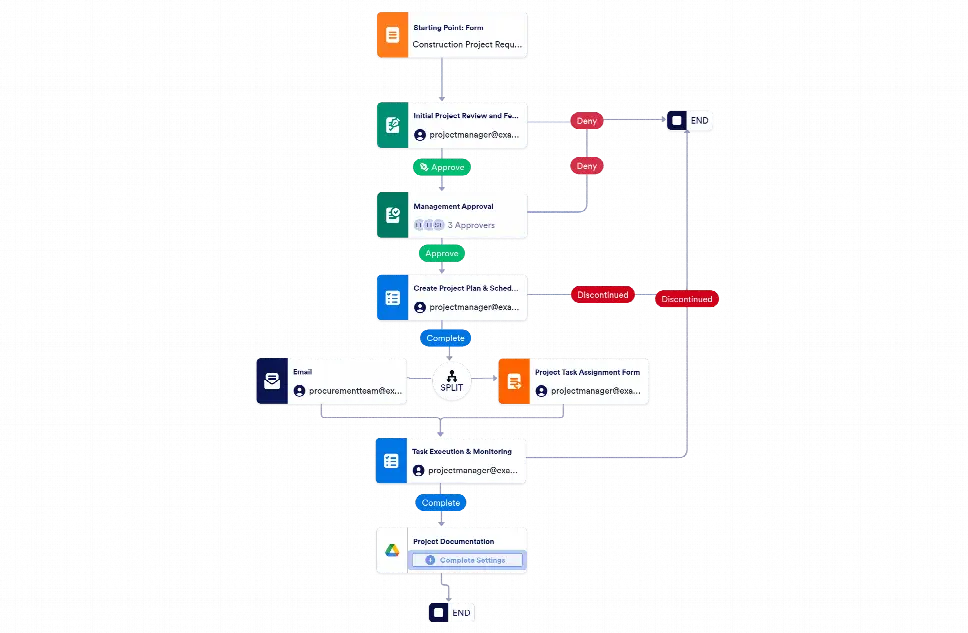
Task: Select the Approve label below Management Approval
Action: (x=442, y=253)
